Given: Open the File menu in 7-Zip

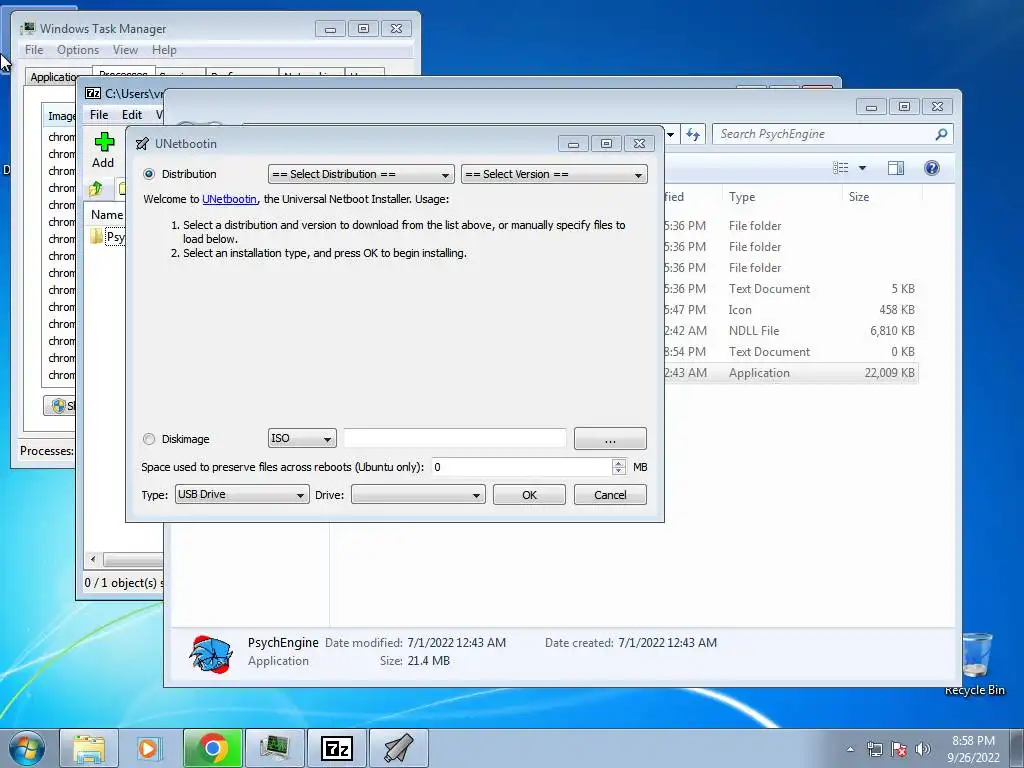Looking at the screenshot, I should (99, 115).
